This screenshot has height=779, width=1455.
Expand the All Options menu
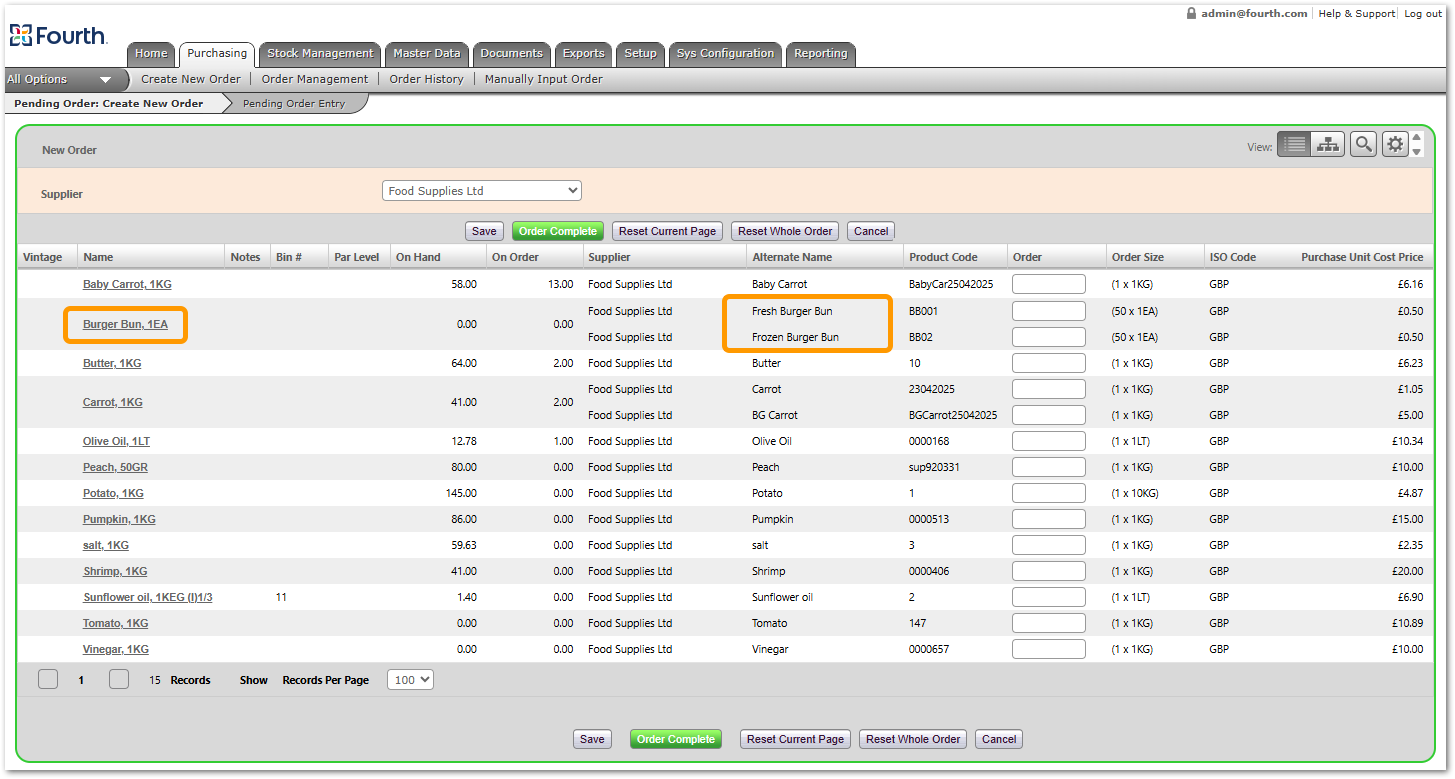60,80
